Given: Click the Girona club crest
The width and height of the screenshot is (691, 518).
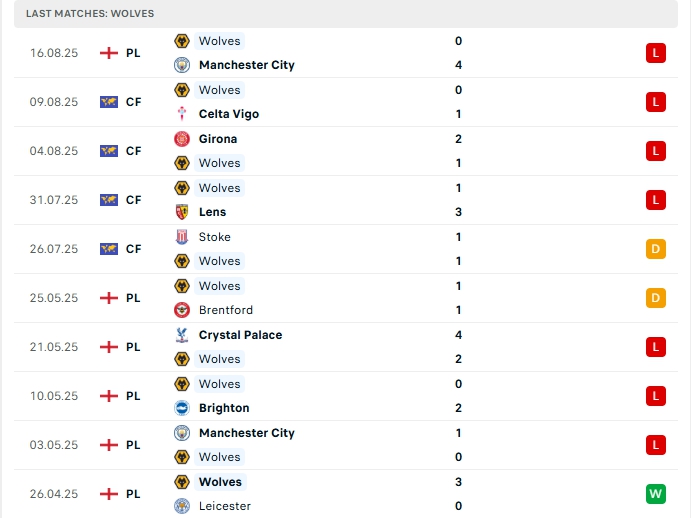Looking at the screenshot, I should click(182, 139).
